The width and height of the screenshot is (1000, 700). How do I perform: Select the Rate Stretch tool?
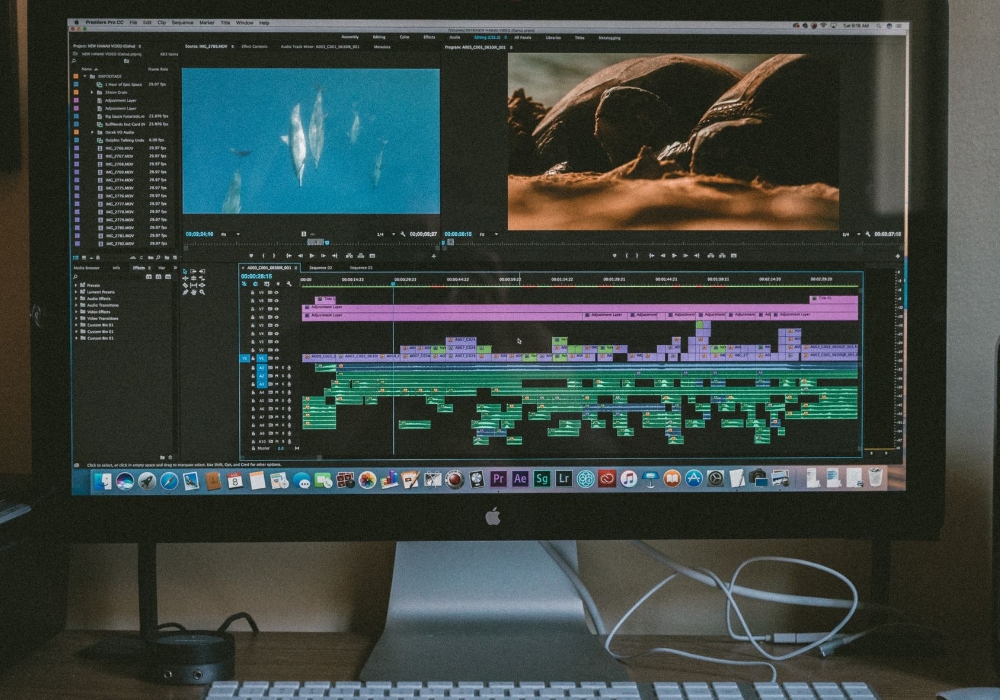[202, 279]
